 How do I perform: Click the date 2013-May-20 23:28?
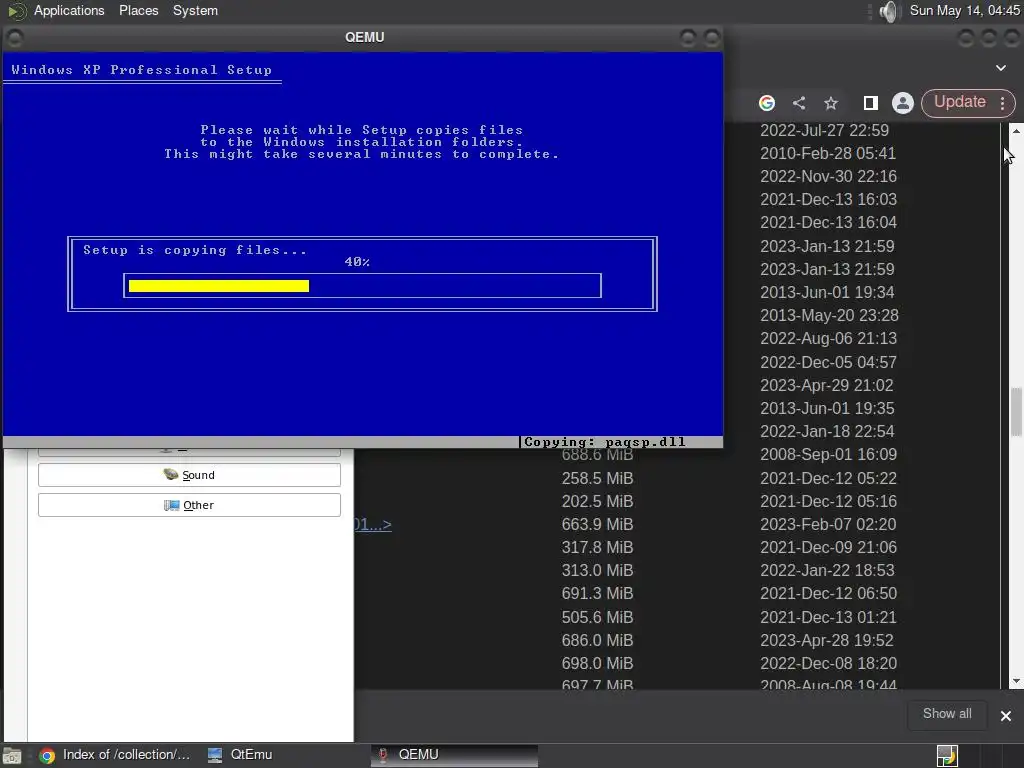click(x=829, y=315)
